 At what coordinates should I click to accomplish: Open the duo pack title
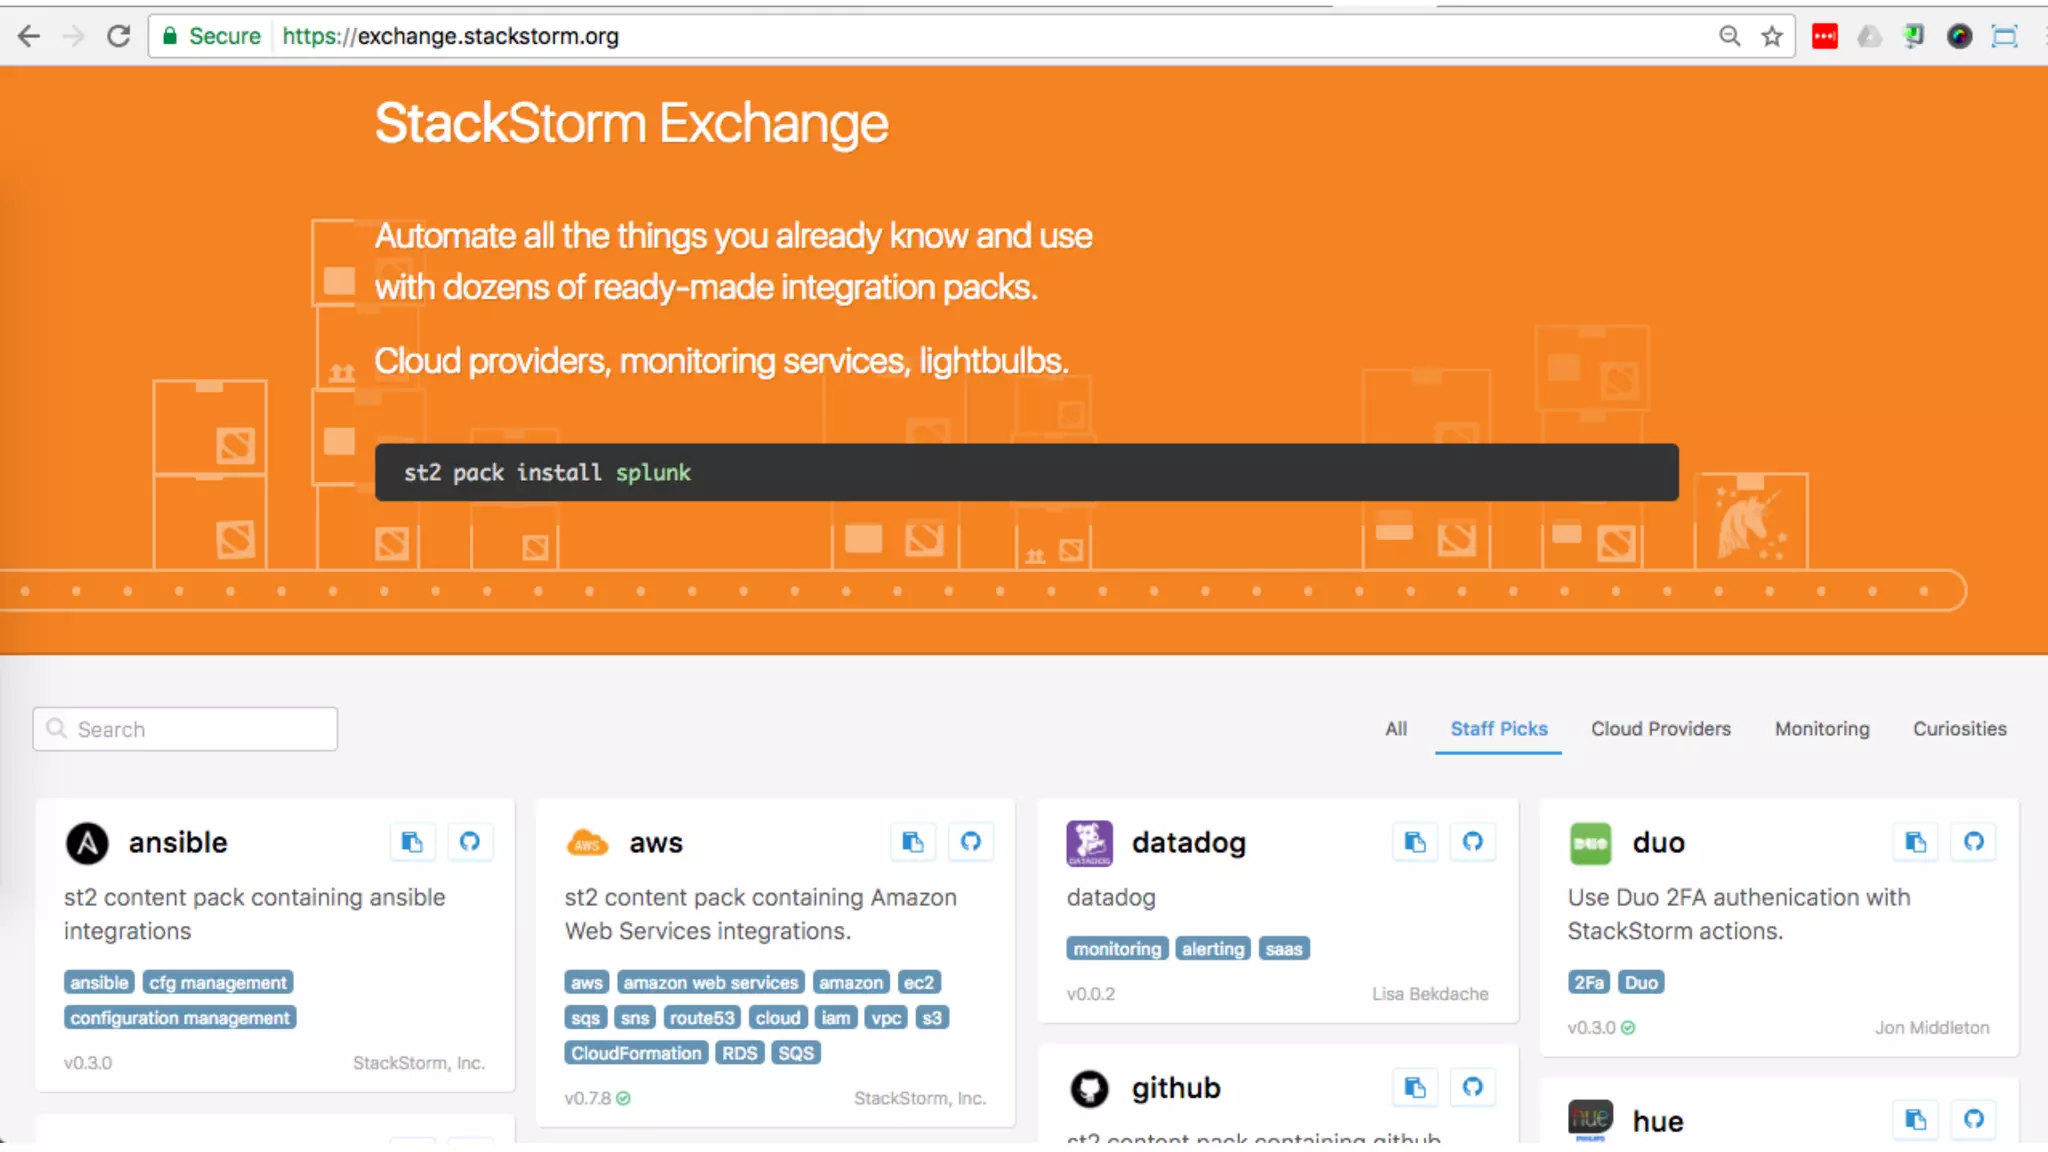1659,843
